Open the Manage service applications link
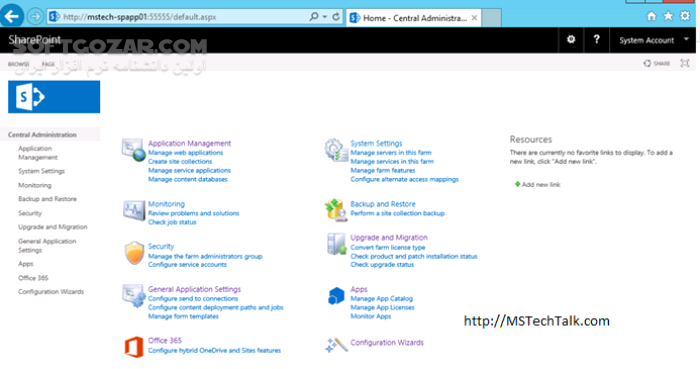Screen dimensions: 700x369 (x=189, y=170)
